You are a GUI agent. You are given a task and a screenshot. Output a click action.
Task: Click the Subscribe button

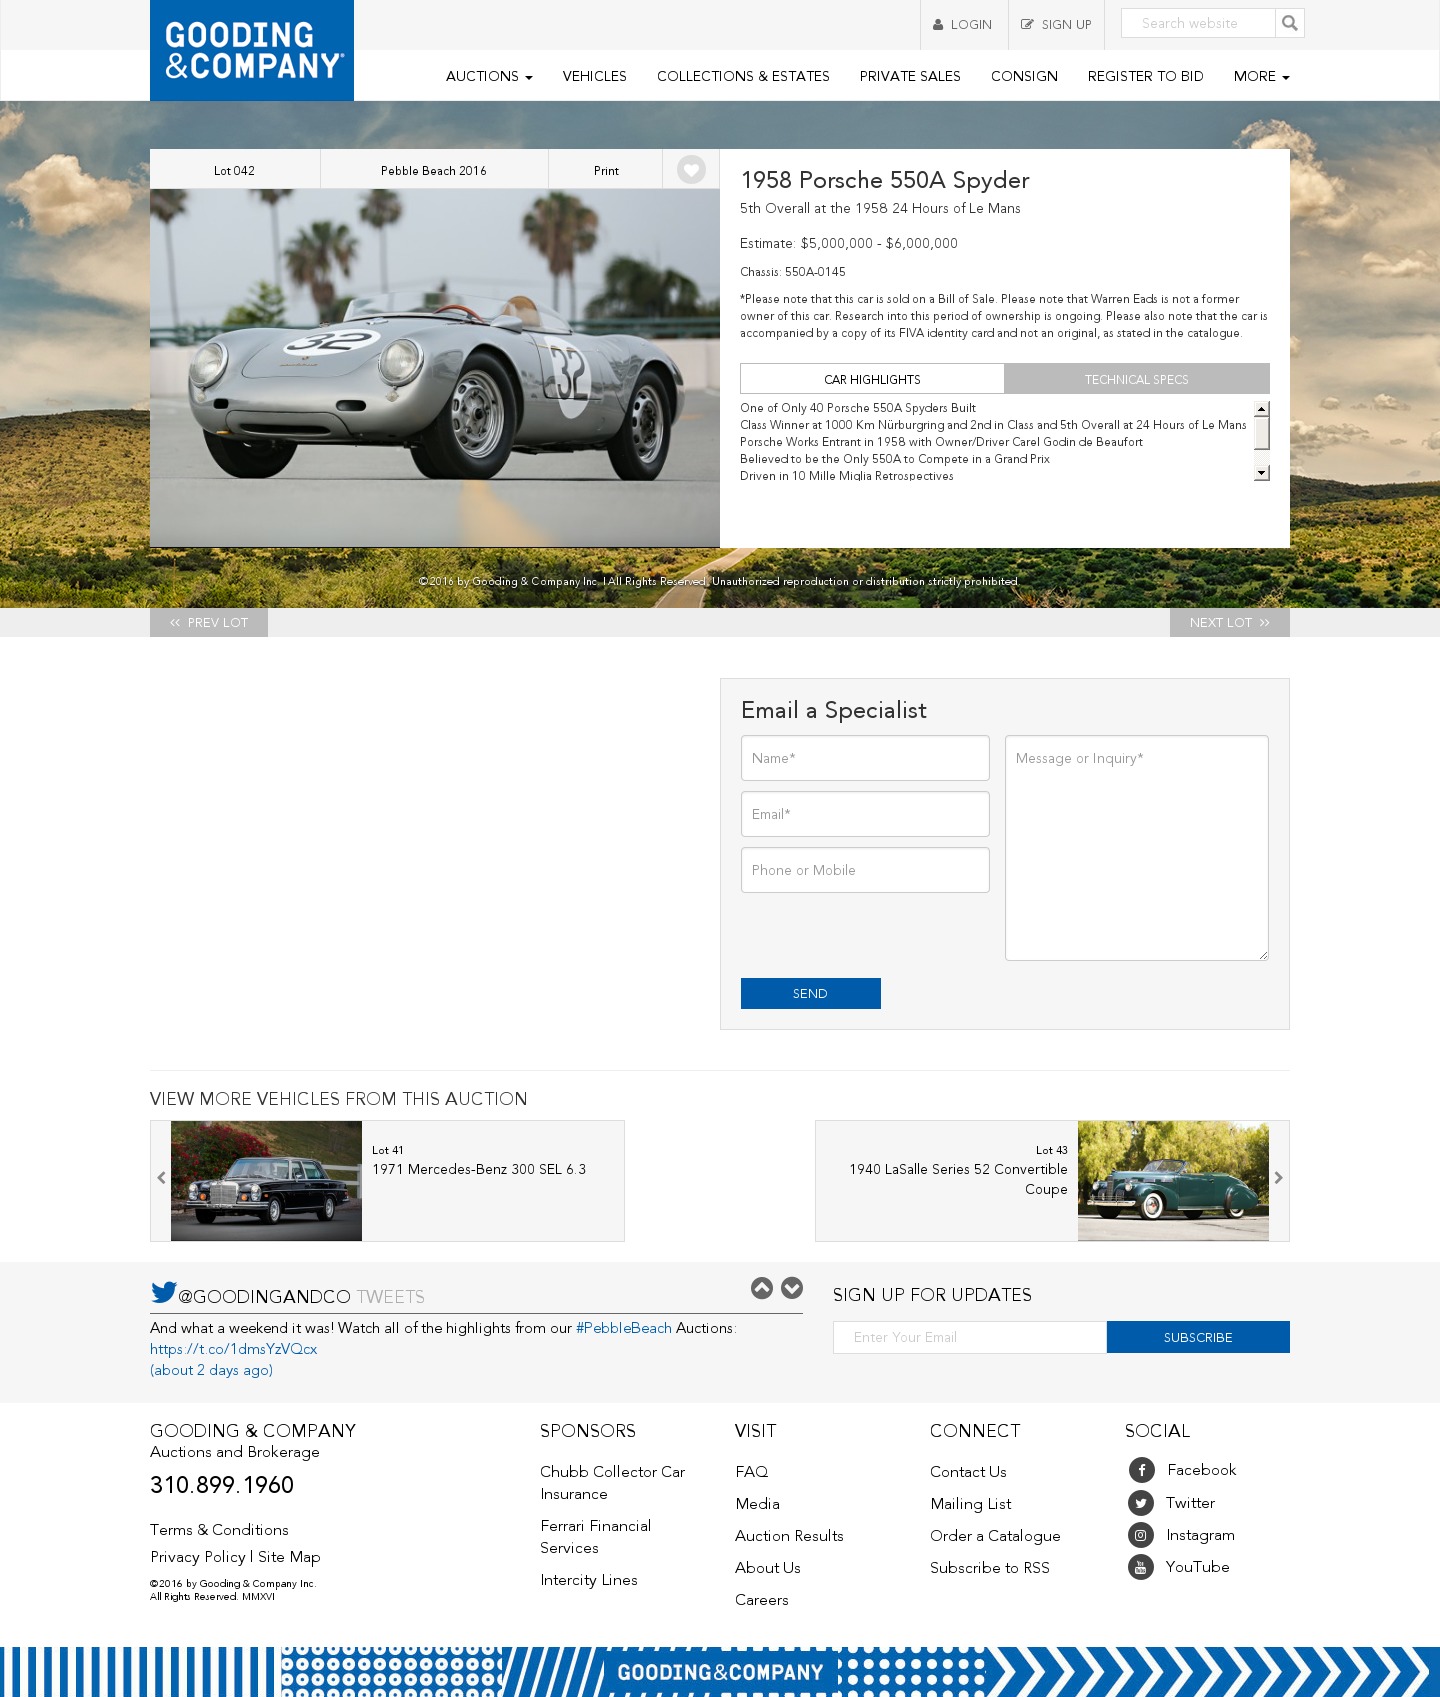1198,1337
